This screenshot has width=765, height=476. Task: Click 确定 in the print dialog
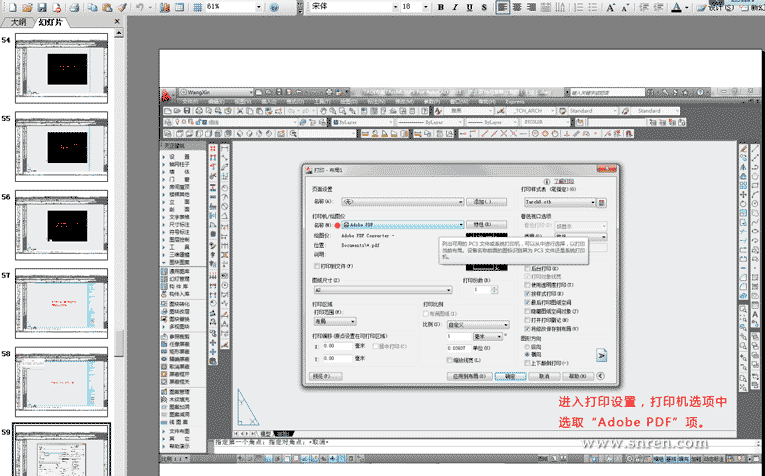(510, 377)
